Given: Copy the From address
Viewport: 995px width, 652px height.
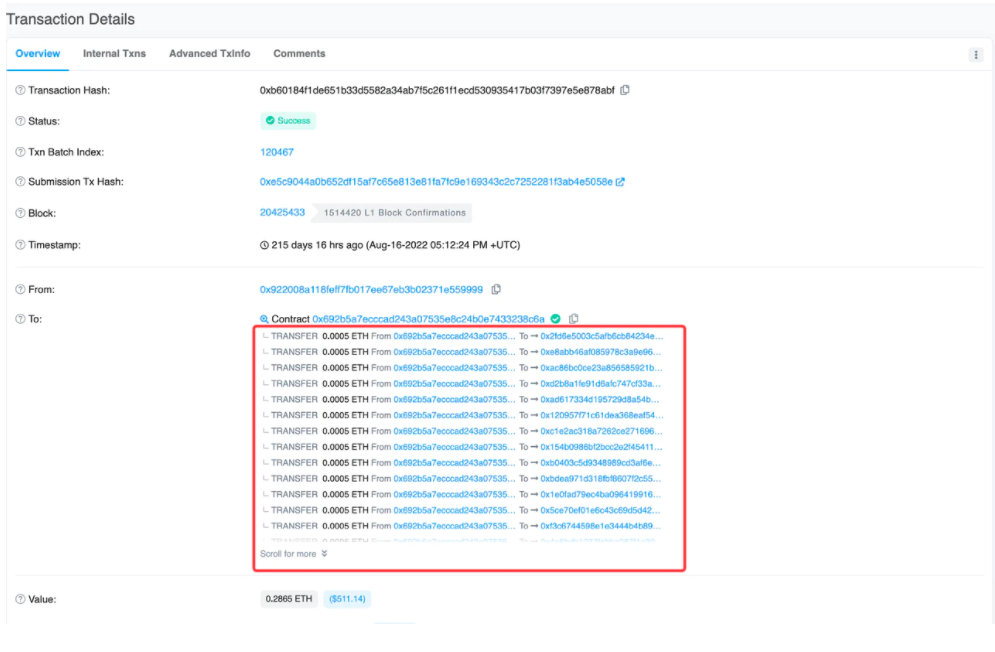Looking at the screenshot, I should 496,289.
